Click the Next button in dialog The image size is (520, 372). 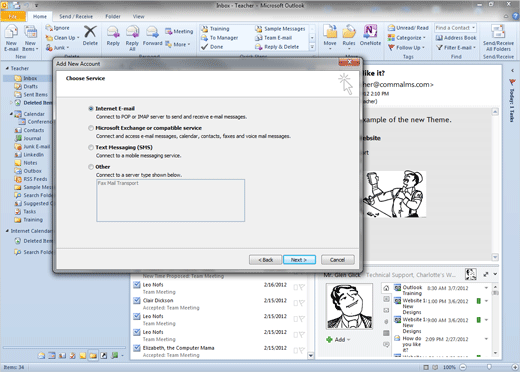pyautogui.click(x=299, y=260)
